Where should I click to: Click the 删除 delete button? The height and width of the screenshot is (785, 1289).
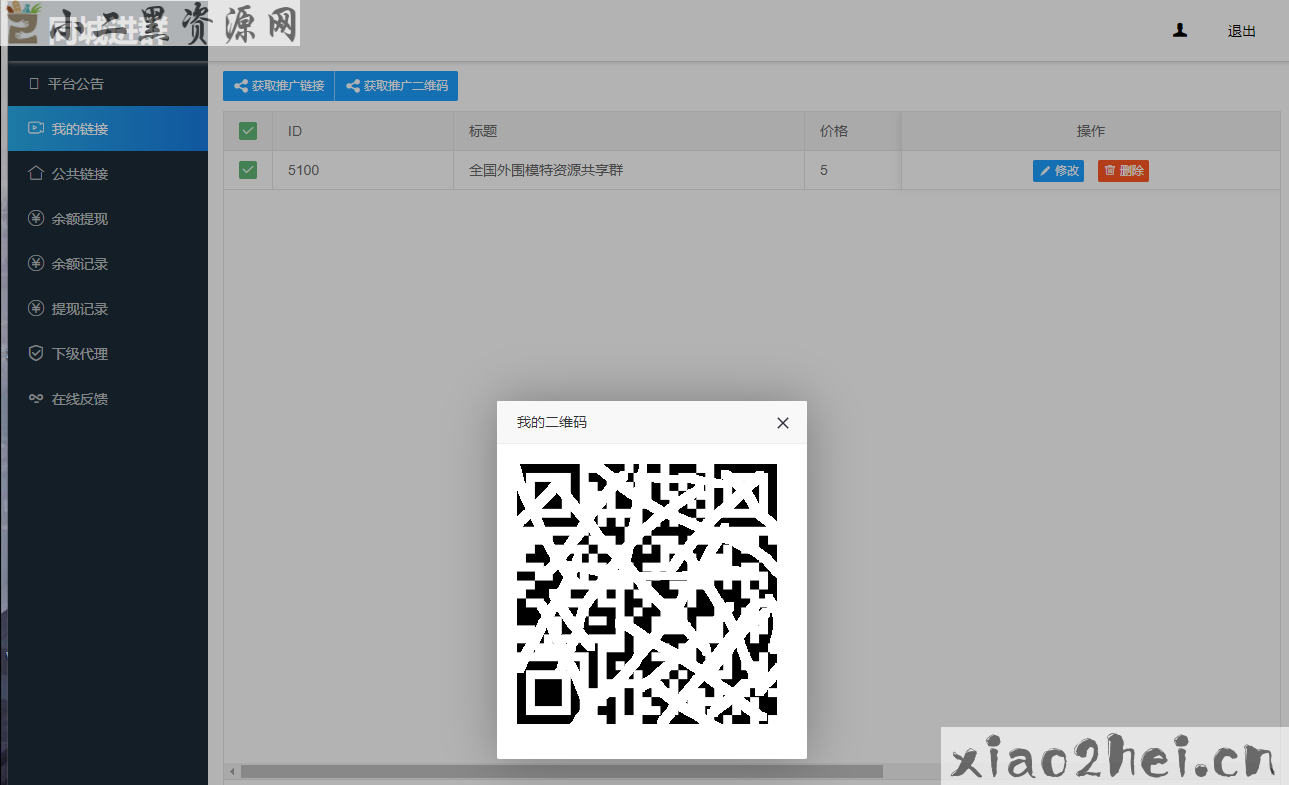(x=1123, y=171)
